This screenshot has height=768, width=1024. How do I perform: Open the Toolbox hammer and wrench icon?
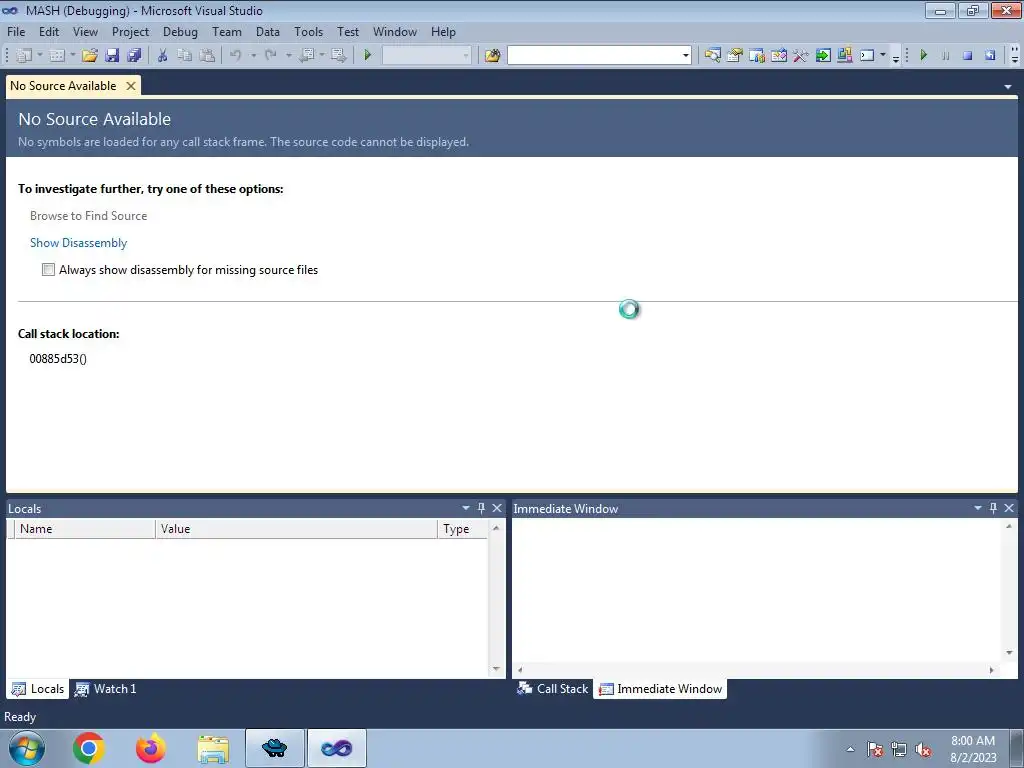coord(801,56)
